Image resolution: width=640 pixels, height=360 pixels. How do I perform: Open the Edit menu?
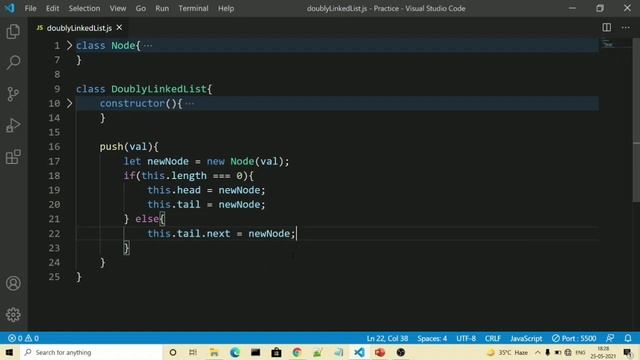point(52,8)
